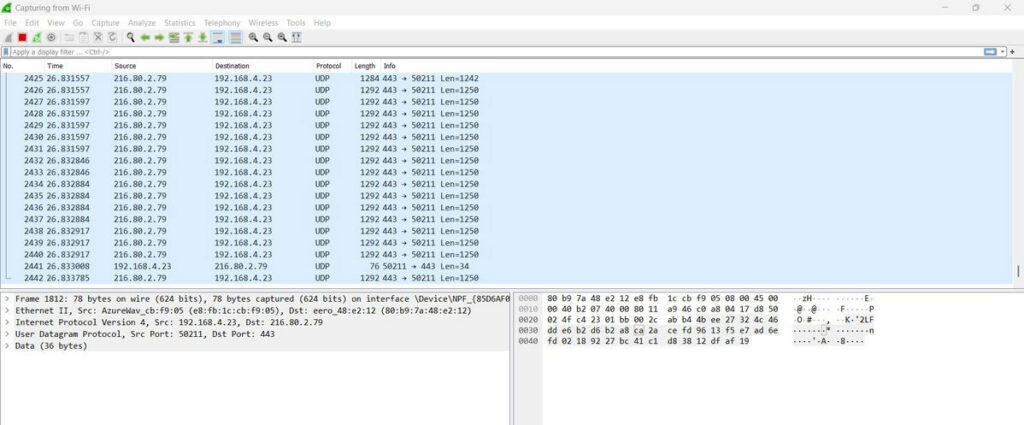Select packet number 2432 row
Viewport: 1024px width, 425px height.
click(507, 161)
